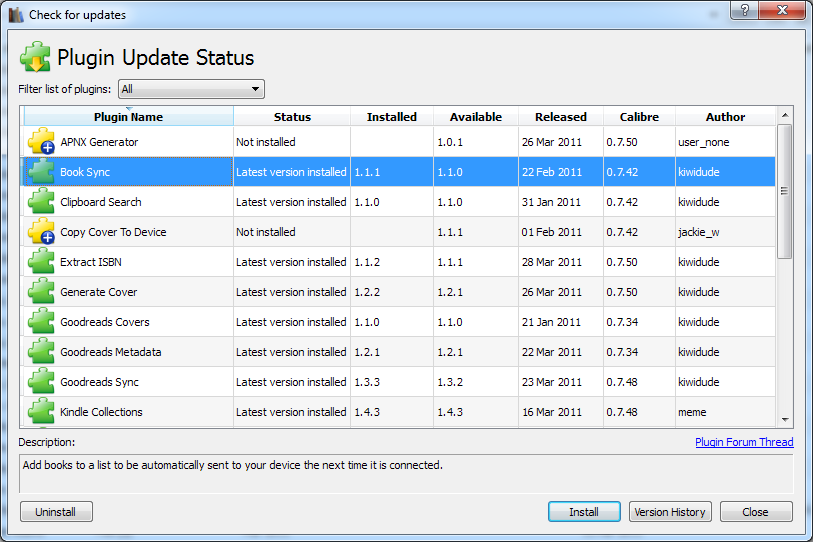Click the vertical scrollbar thumb
The image size is (813, 542).
[785, 191]
